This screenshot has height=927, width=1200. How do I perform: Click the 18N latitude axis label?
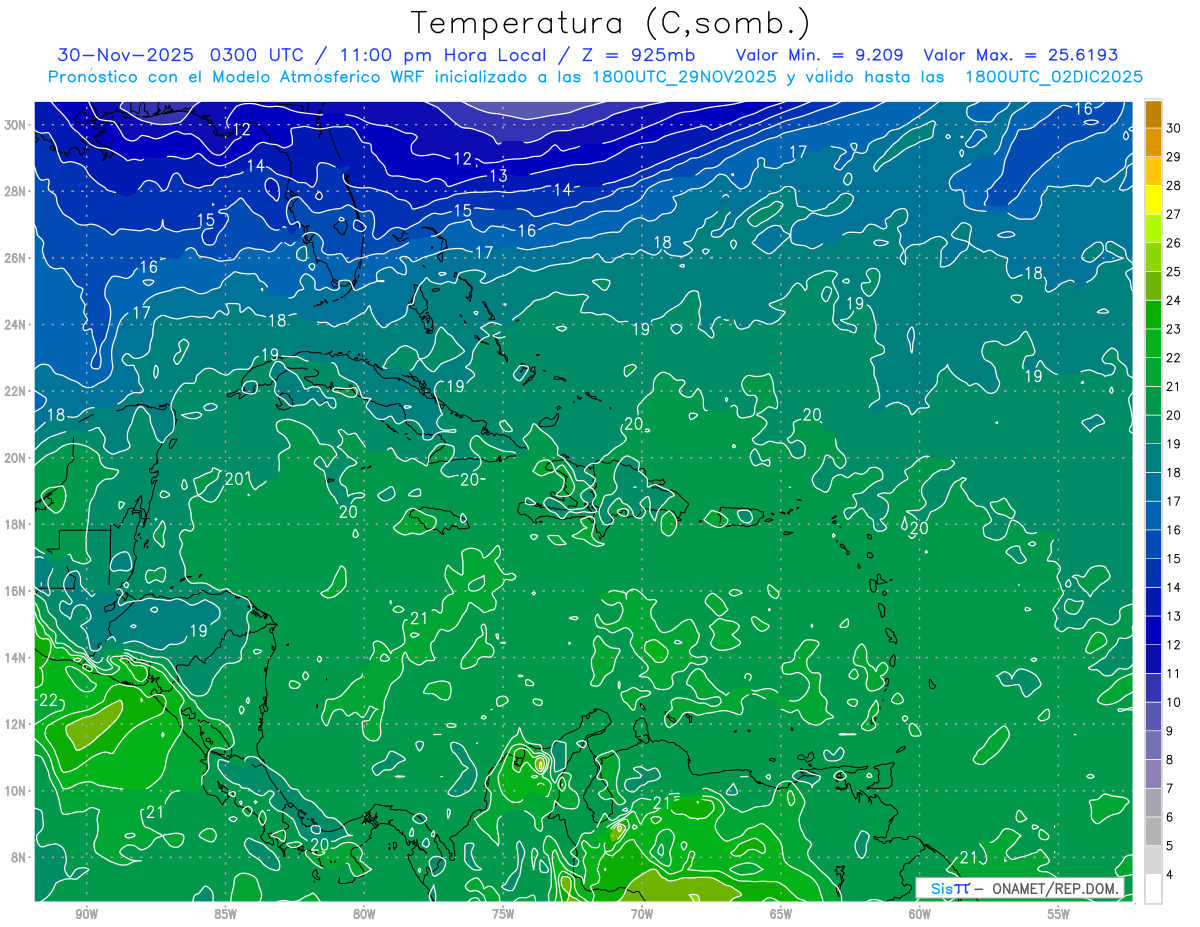16,524
